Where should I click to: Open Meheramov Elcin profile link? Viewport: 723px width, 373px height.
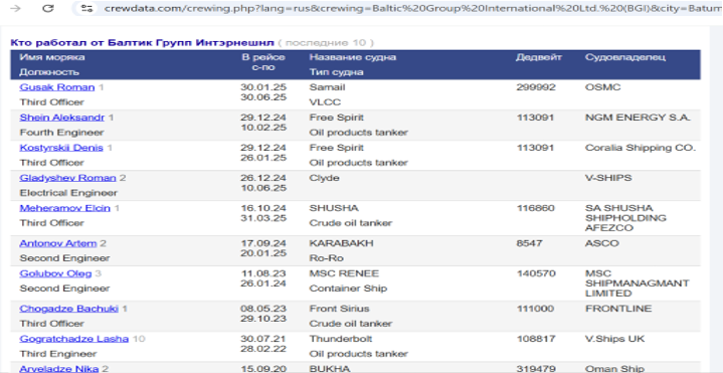(x=65, y=208)
